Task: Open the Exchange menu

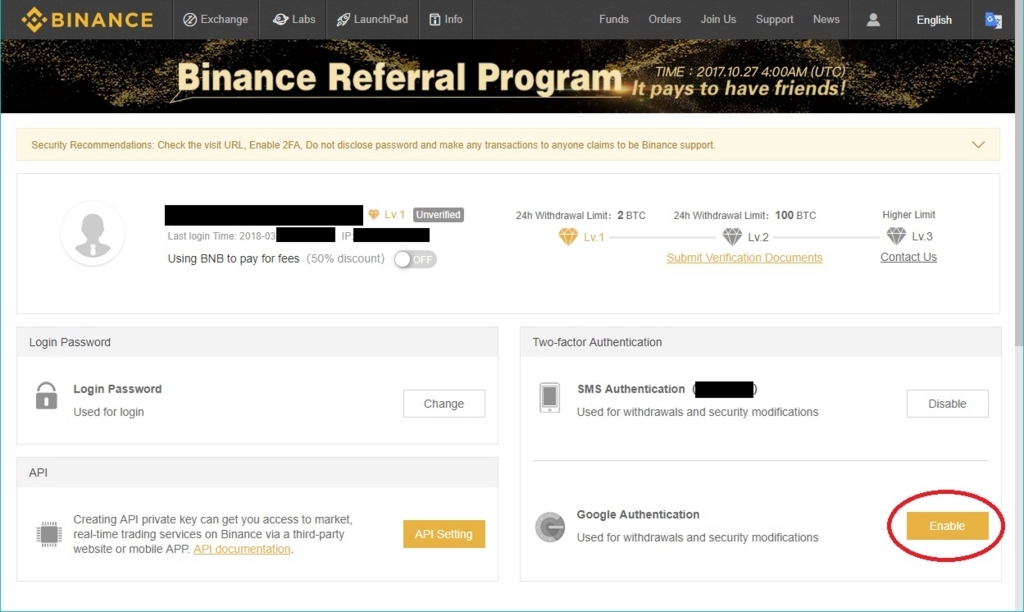Action: (216, 20)
